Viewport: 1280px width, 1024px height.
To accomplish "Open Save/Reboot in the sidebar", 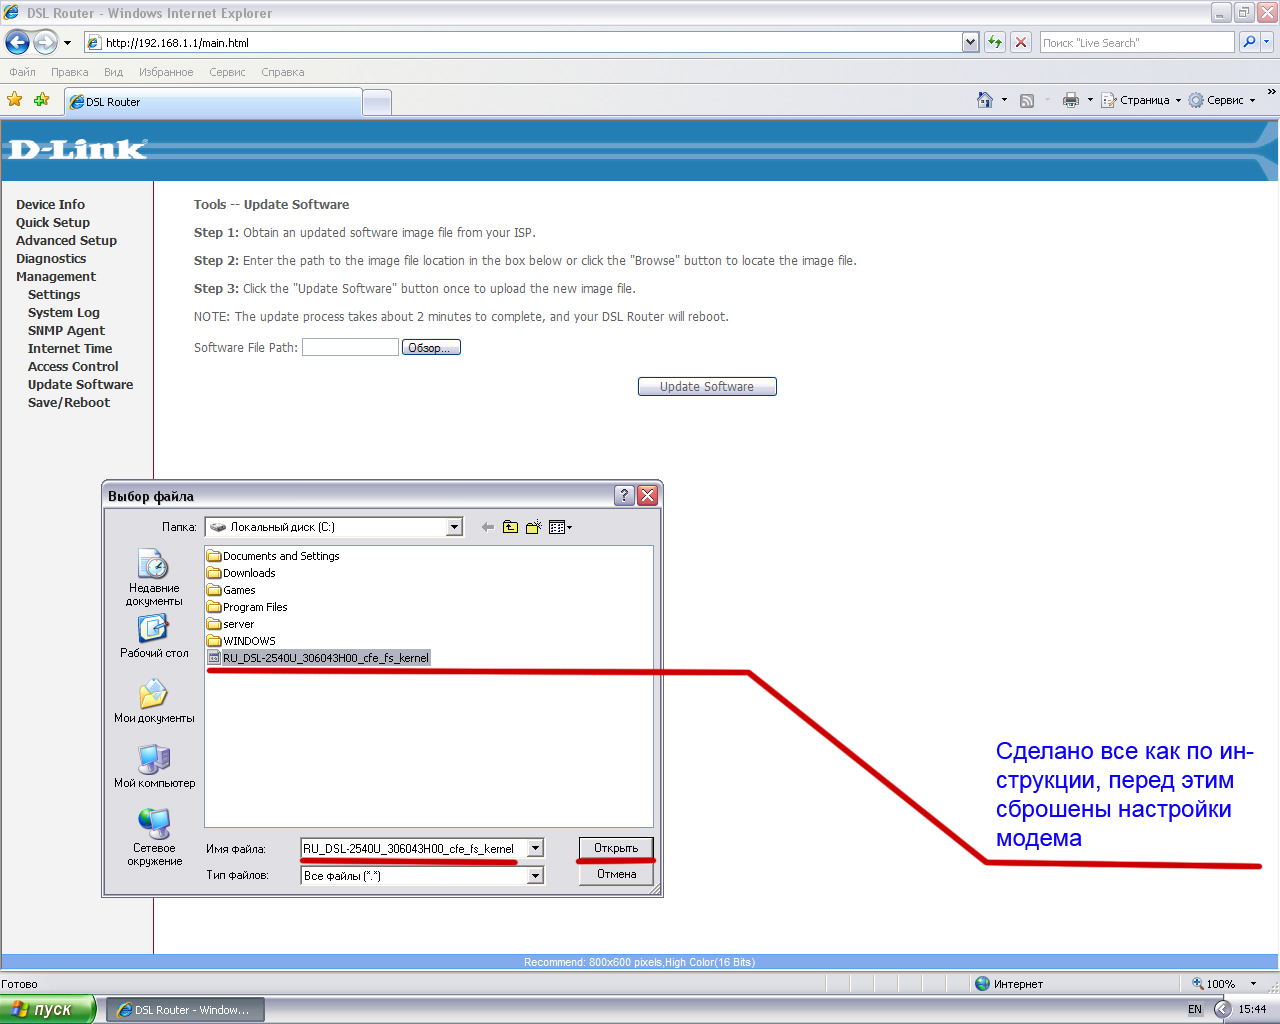I will [x=69, y=403].
